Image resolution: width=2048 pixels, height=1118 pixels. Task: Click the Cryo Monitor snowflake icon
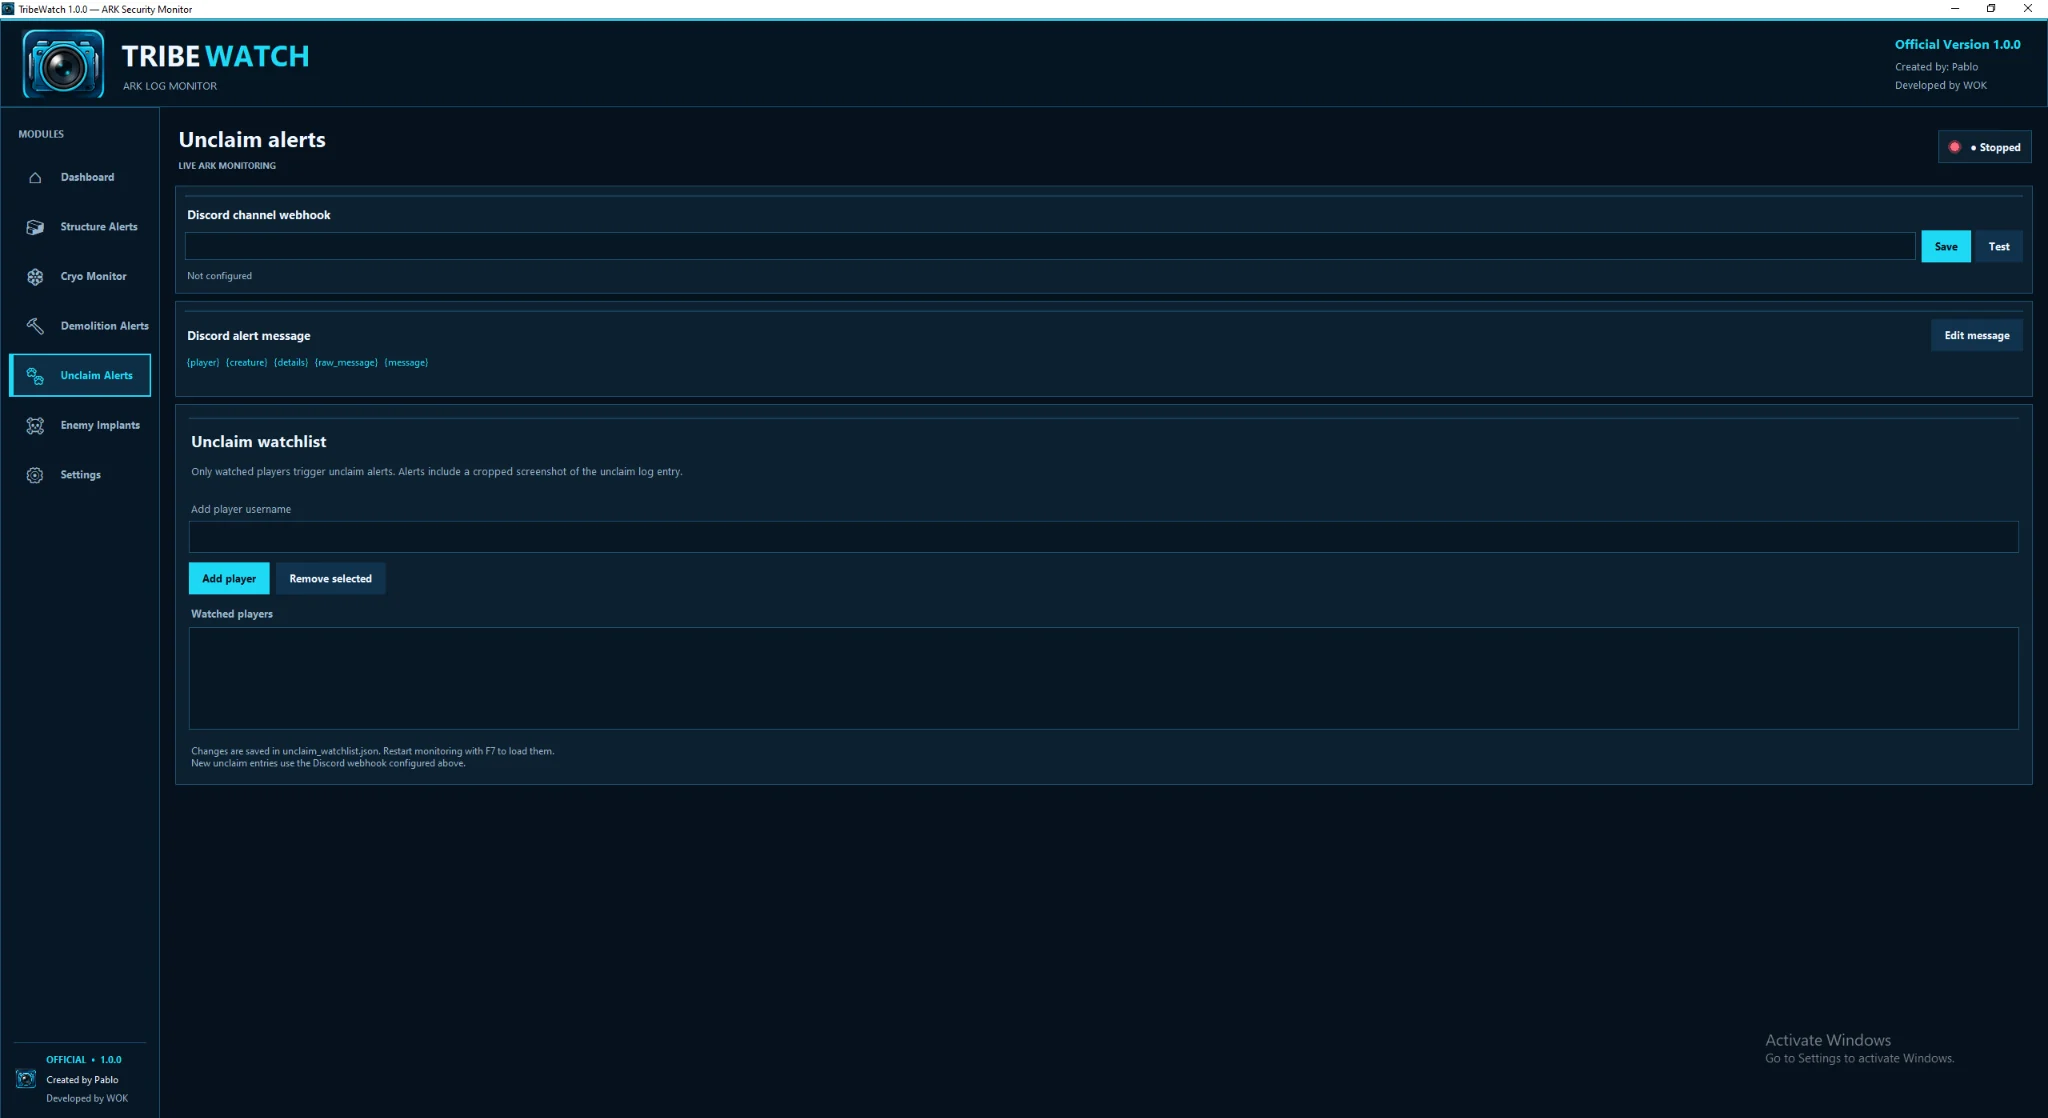35,277
